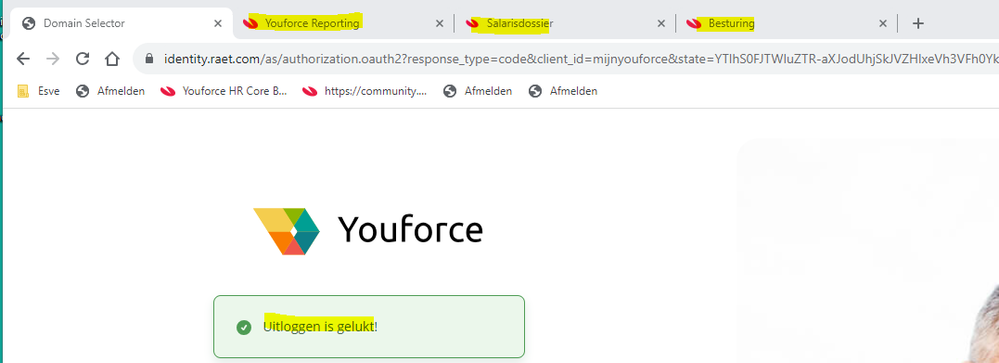Click the Youforce logo

tap(368, 231)
